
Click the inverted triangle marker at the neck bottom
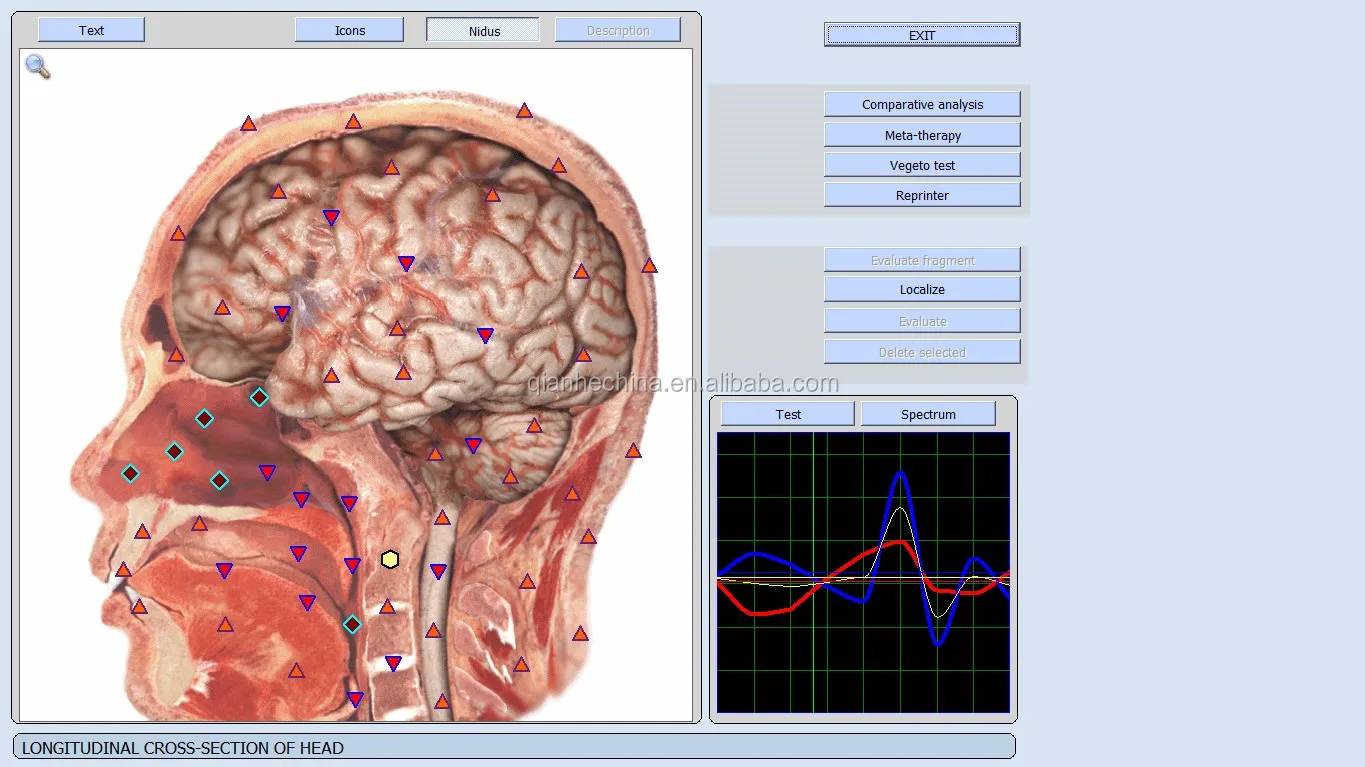pyautogui.click(x=355, y=699)
